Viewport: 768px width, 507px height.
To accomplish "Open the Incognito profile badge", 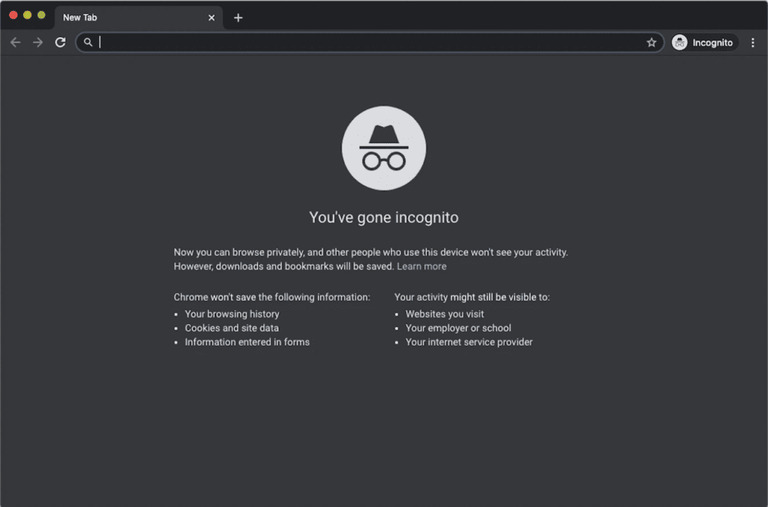I will 704,43.
